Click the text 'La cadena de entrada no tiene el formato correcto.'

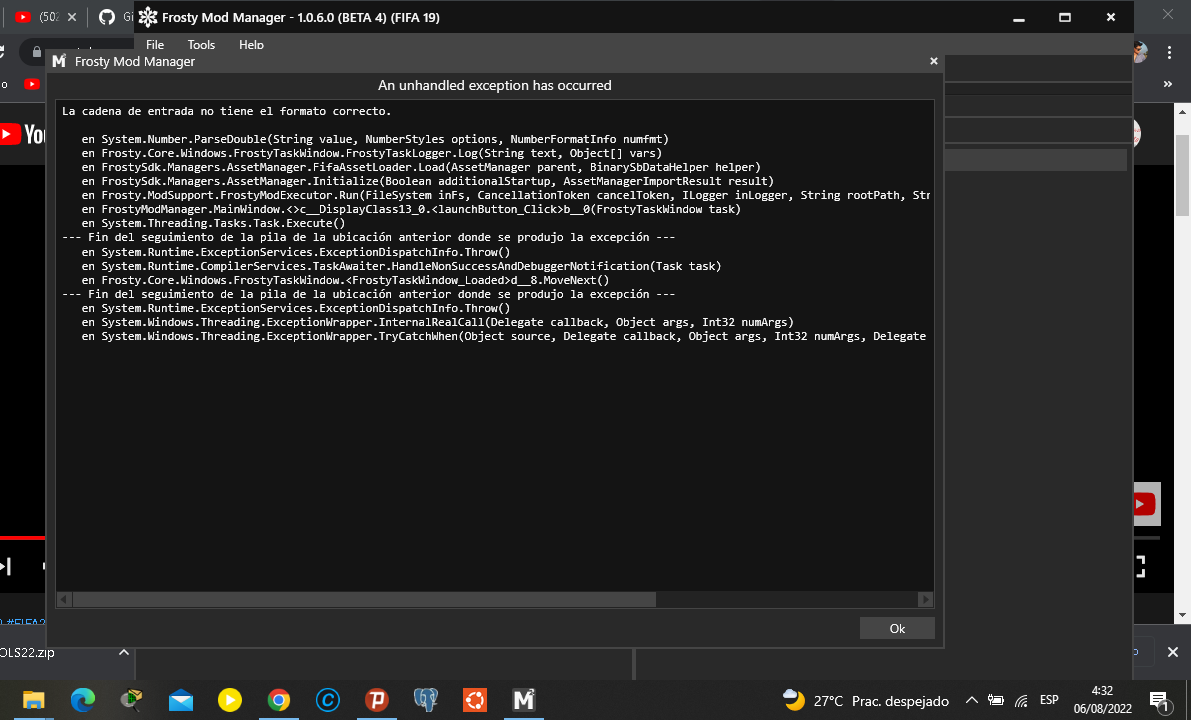(x=226, y=111)
